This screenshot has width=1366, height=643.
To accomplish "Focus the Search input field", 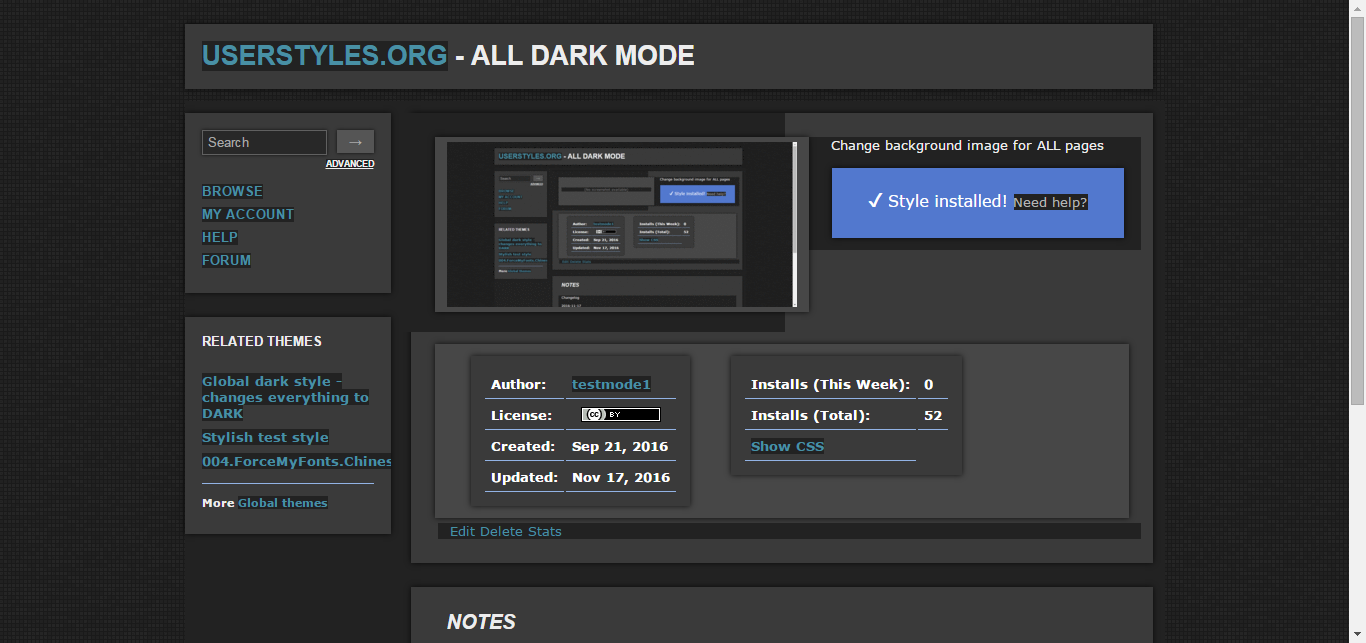I will pyautogui.click(x=264, y=142).
